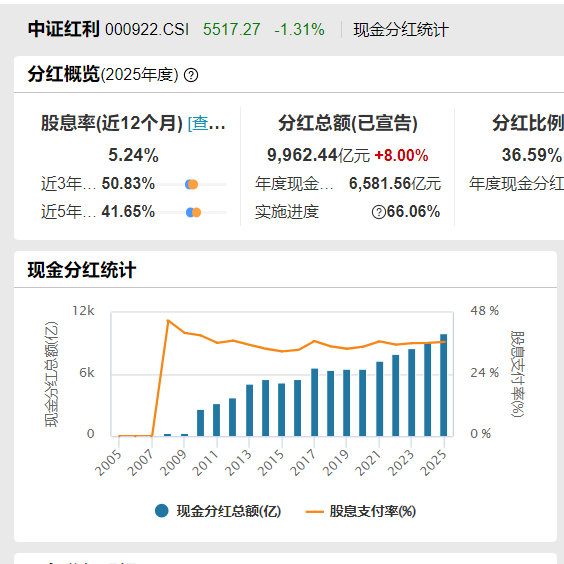Click the index code 000922.CSI
This screenshot has width=564, height=564.
pyautogui.click(x=147, y=29)
